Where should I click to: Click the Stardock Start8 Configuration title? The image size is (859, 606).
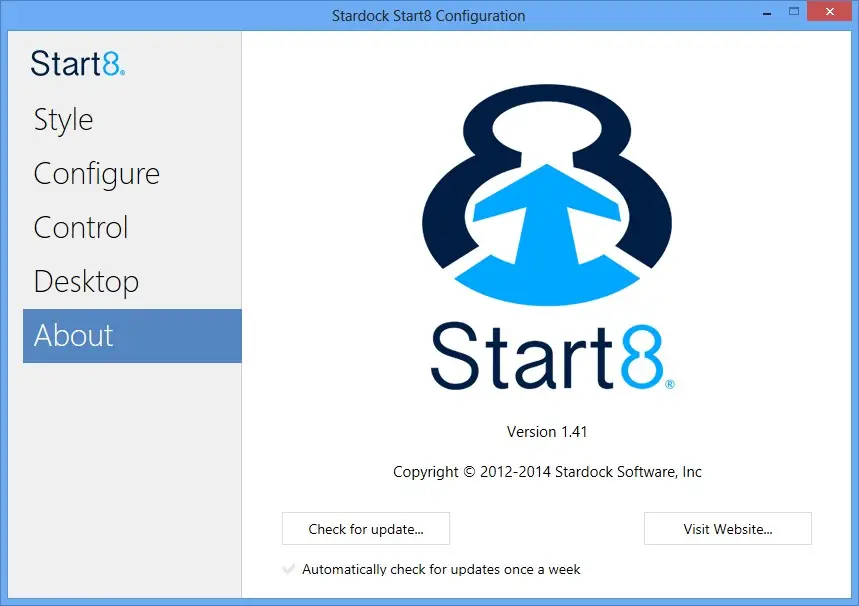click(x=428, y=16)
